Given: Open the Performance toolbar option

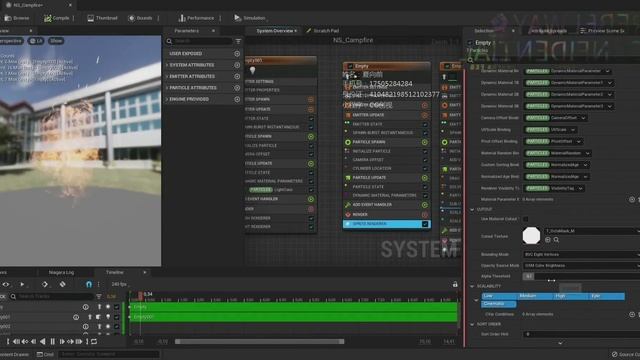Looking at the screenshot, I should tap(196, 18).
